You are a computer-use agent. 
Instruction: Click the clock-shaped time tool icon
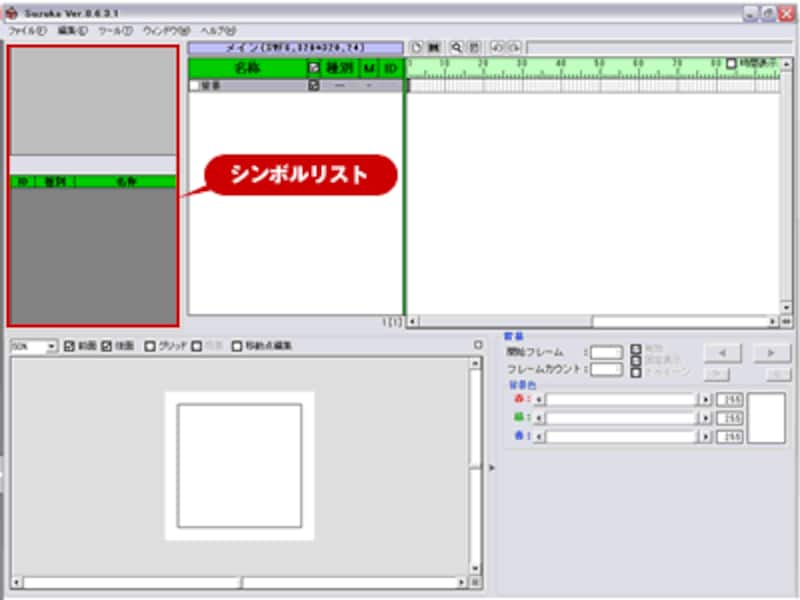point(415,44)
